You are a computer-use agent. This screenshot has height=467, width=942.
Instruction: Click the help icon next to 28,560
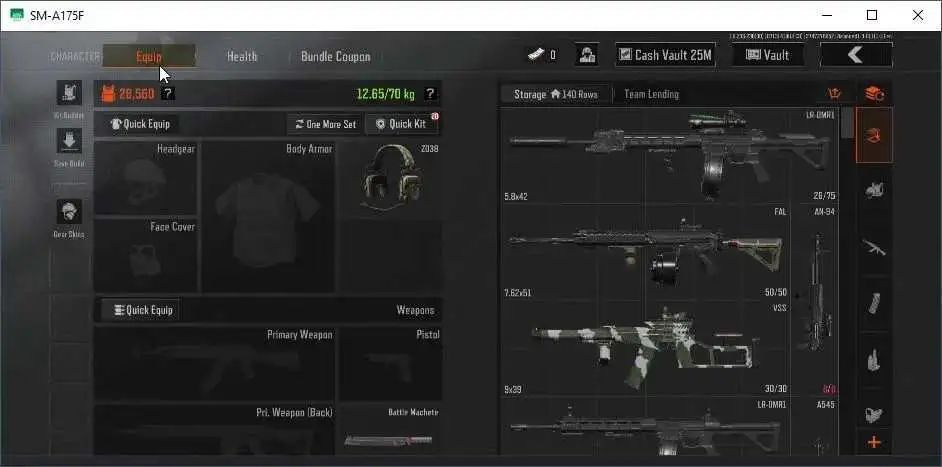click(x=169, y=94)
